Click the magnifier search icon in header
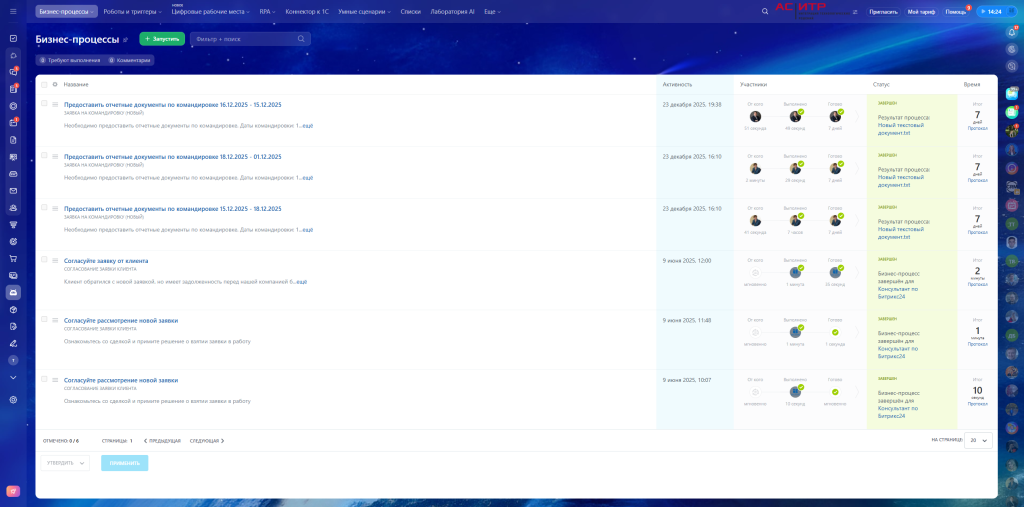Image resolution: width=1024 pixels, height=507 pixels. (765, 11)
